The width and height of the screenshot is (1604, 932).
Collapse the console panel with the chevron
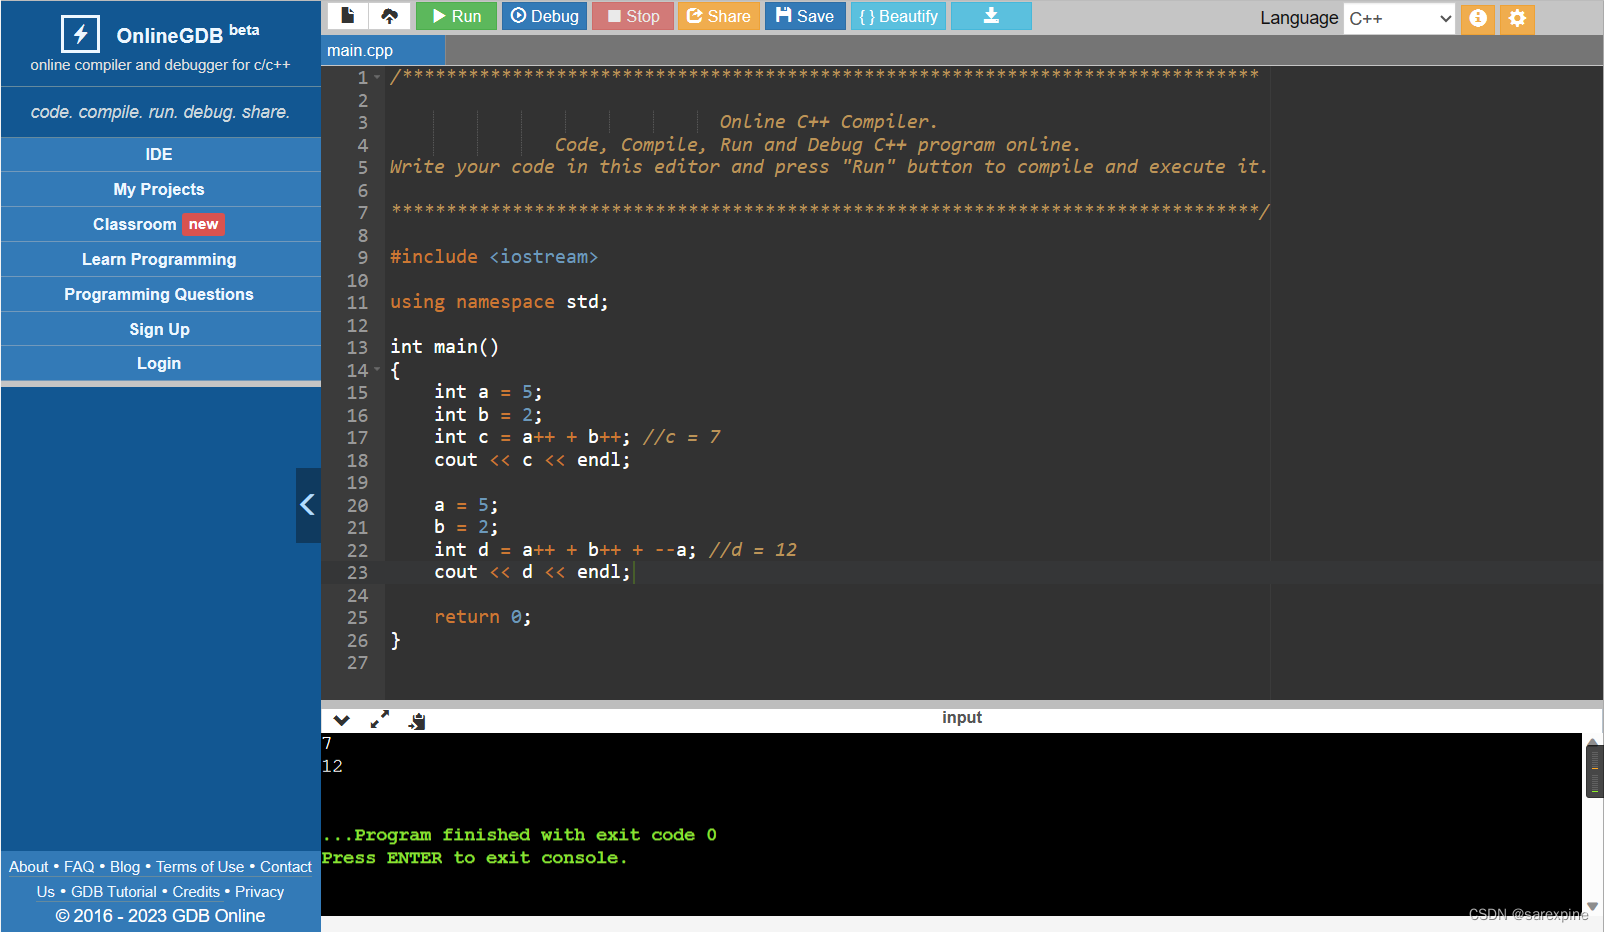[341, 719]
